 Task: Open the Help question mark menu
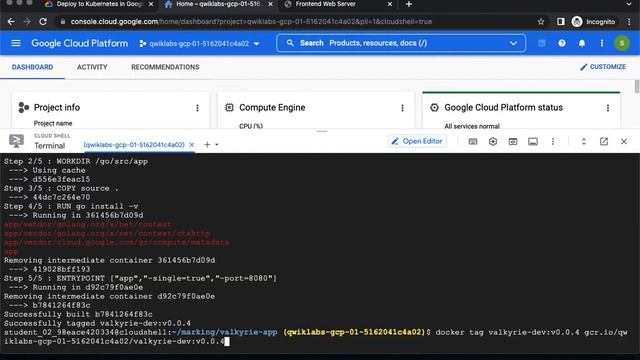pos(562,43)
